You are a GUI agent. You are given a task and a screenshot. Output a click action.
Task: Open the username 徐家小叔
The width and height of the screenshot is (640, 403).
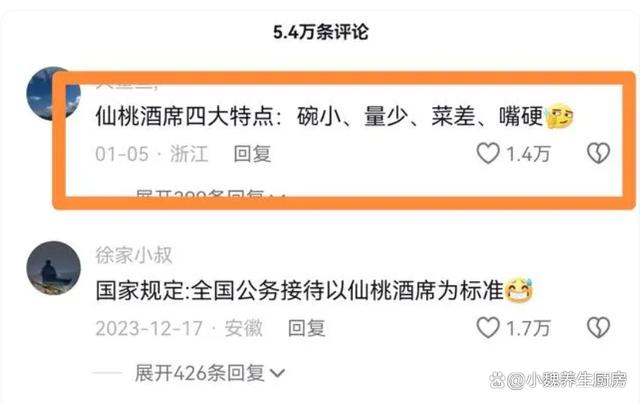point(134,255)
